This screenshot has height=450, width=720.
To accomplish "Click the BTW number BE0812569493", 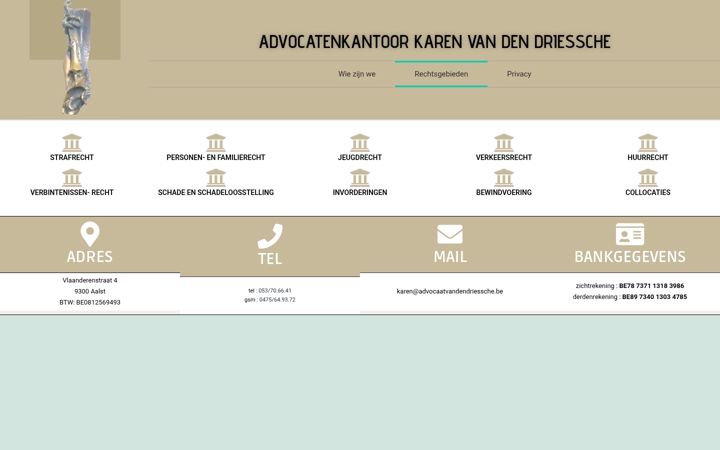I will 98,303.
